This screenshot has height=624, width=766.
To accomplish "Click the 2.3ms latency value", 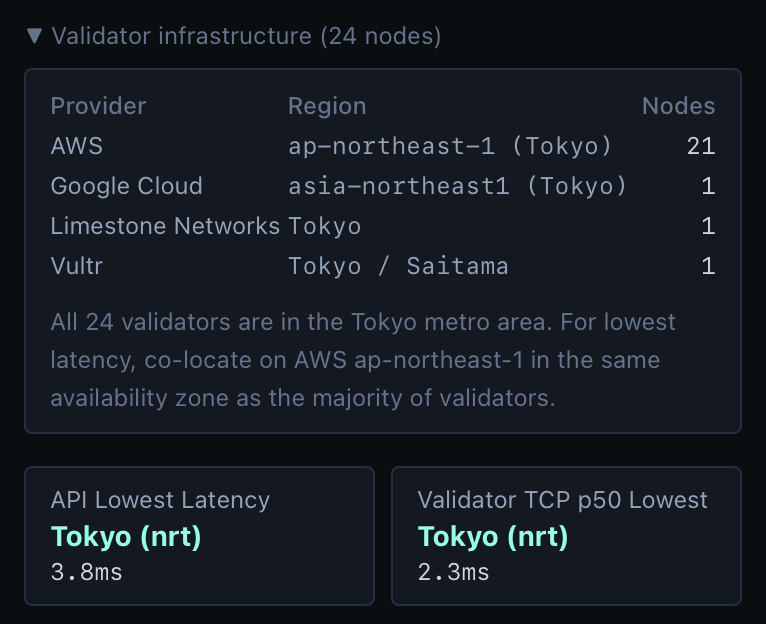I will (453, 572).
